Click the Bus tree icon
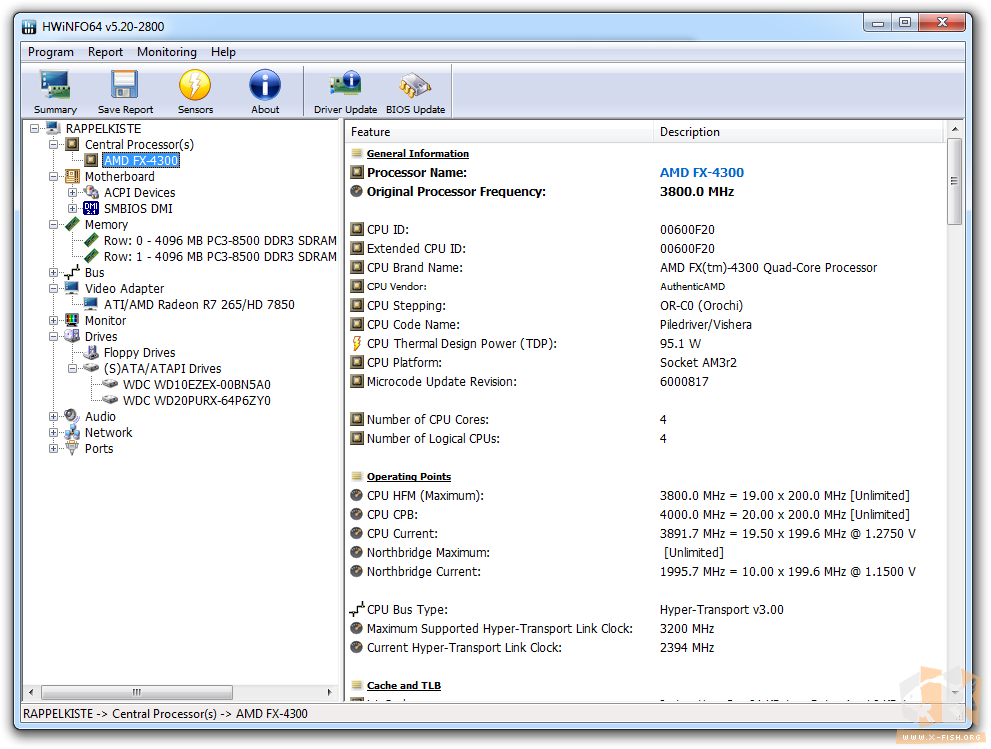The width and height of the screenshot is (991, 749). coord(72,272)
